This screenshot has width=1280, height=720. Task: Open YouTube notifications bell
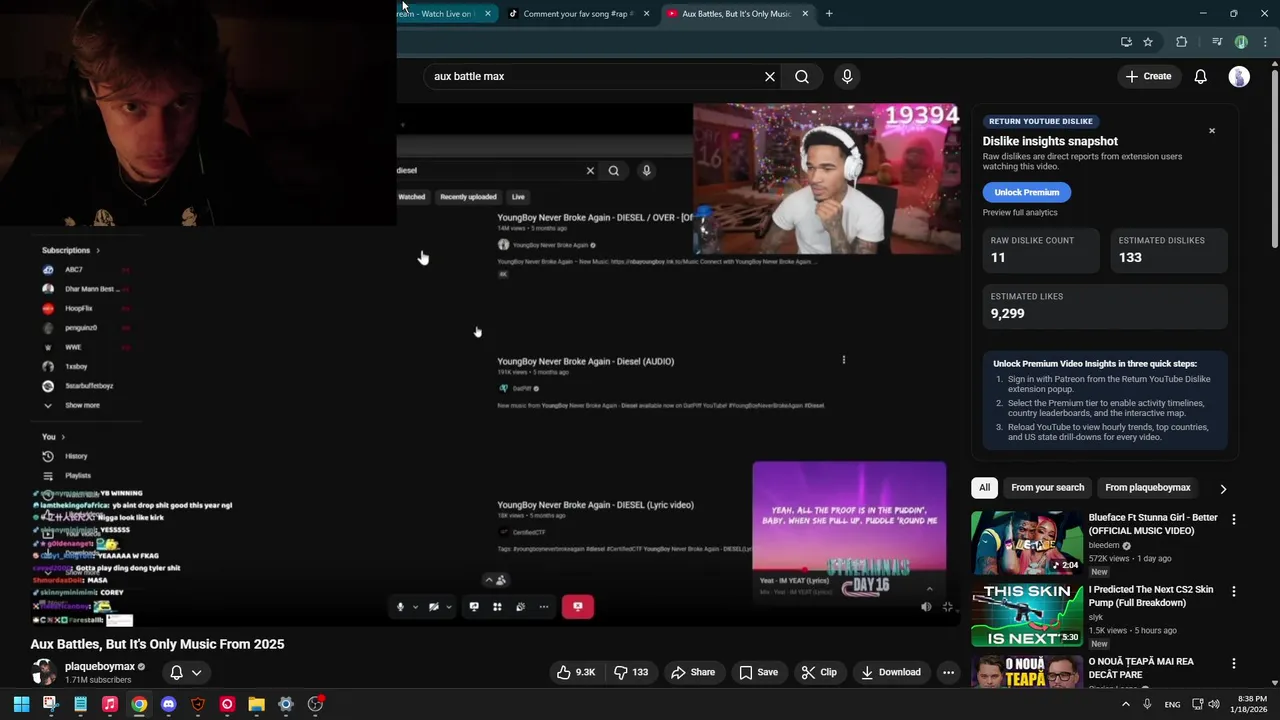pos(1201,76)
